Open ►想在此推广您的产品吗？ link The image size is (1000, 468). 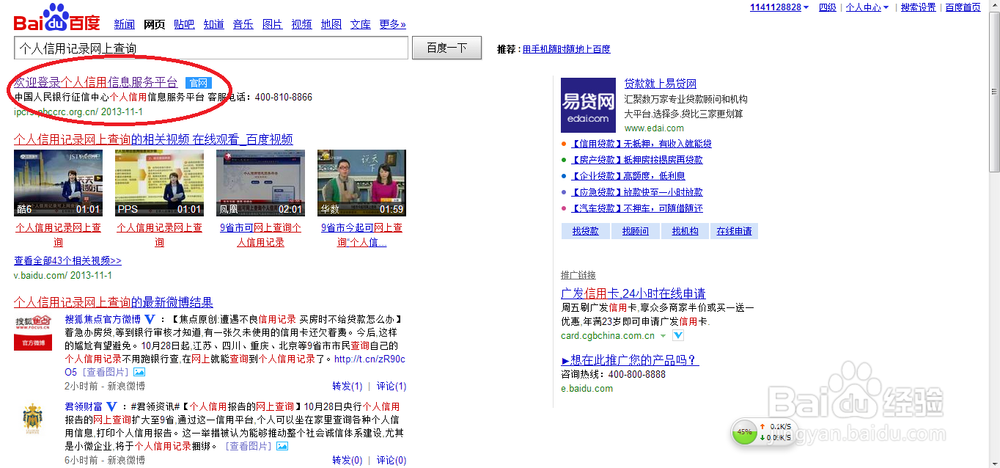coord(630,361)
